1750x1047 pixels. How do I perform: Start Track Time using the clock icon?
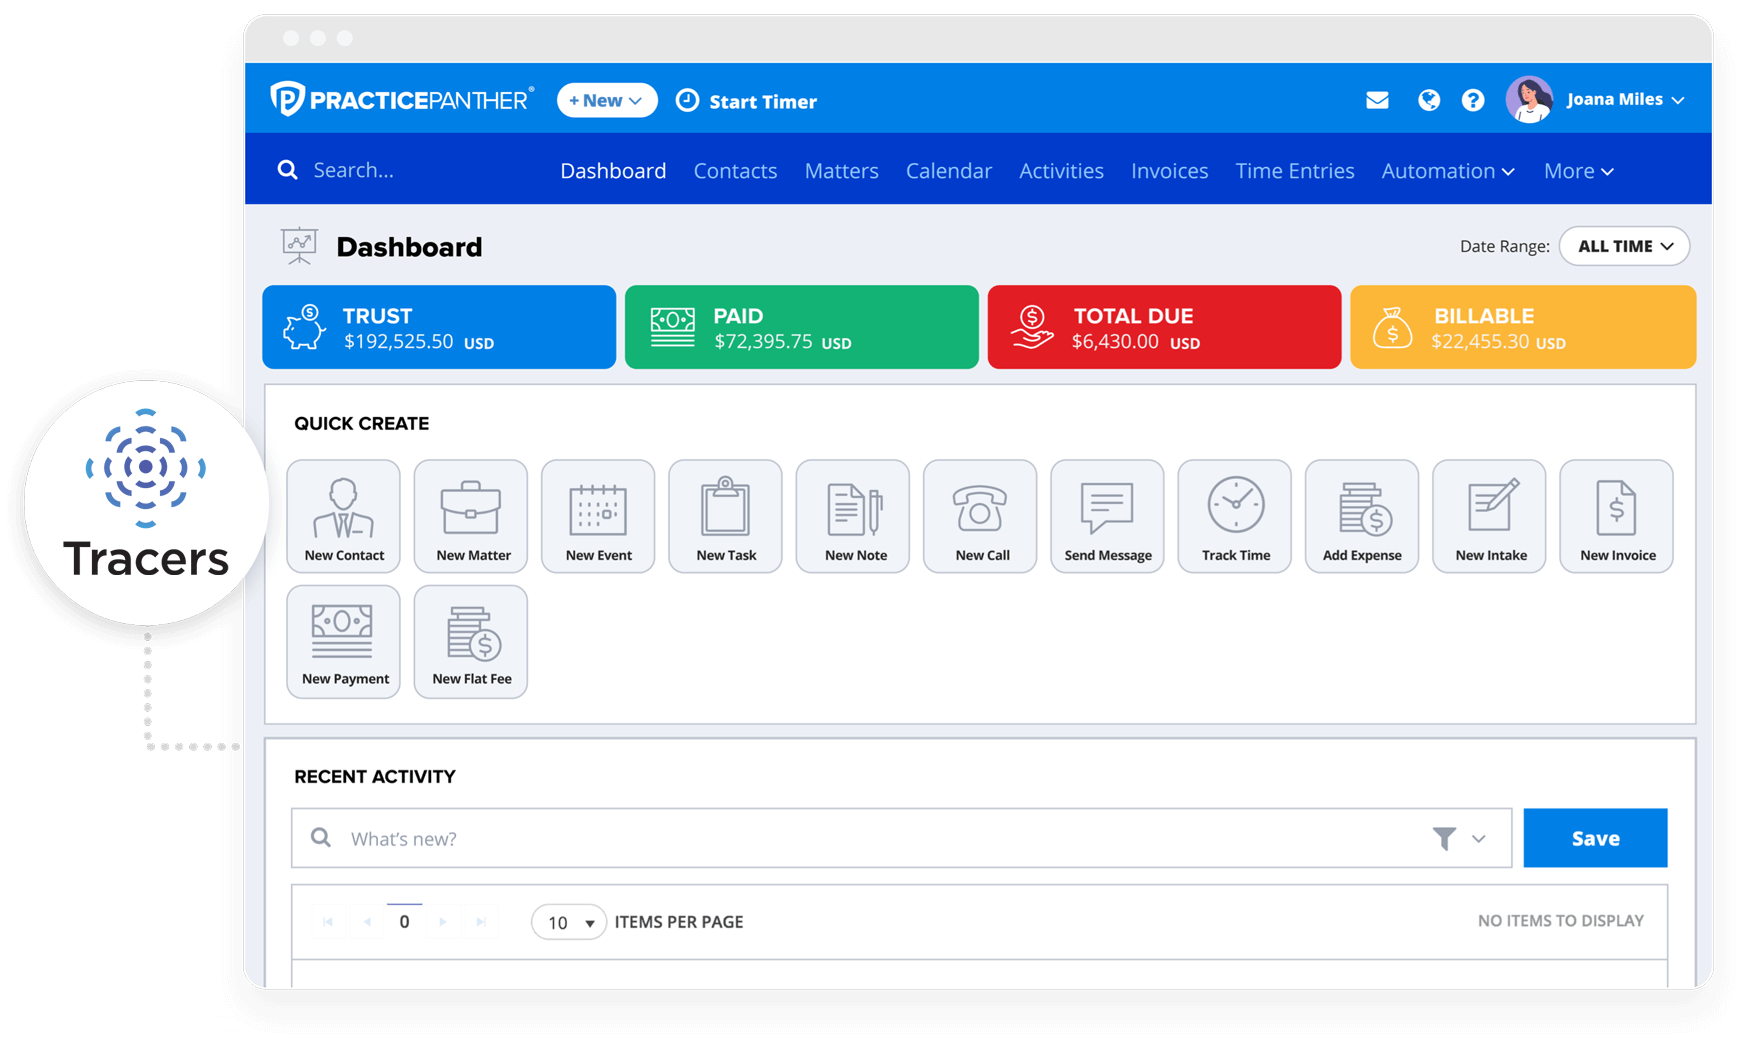pos(1234,515)
